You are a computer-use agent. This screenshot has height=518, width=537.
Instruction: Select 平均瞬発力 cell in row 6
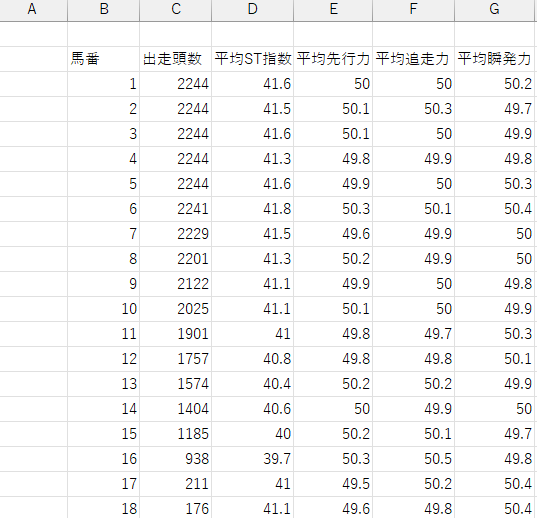496,209
